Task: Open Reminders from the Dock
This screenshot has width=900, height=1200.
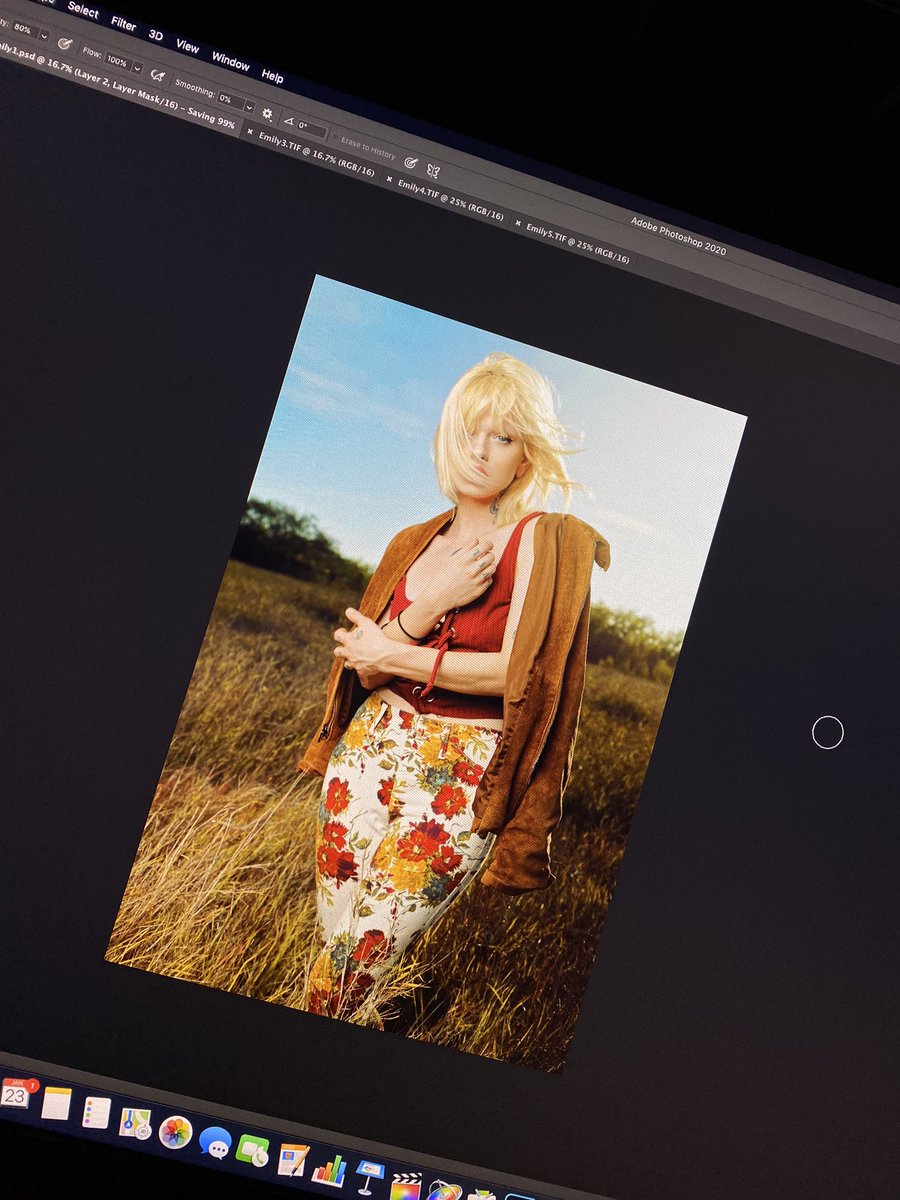Action: pos(96,1112)
